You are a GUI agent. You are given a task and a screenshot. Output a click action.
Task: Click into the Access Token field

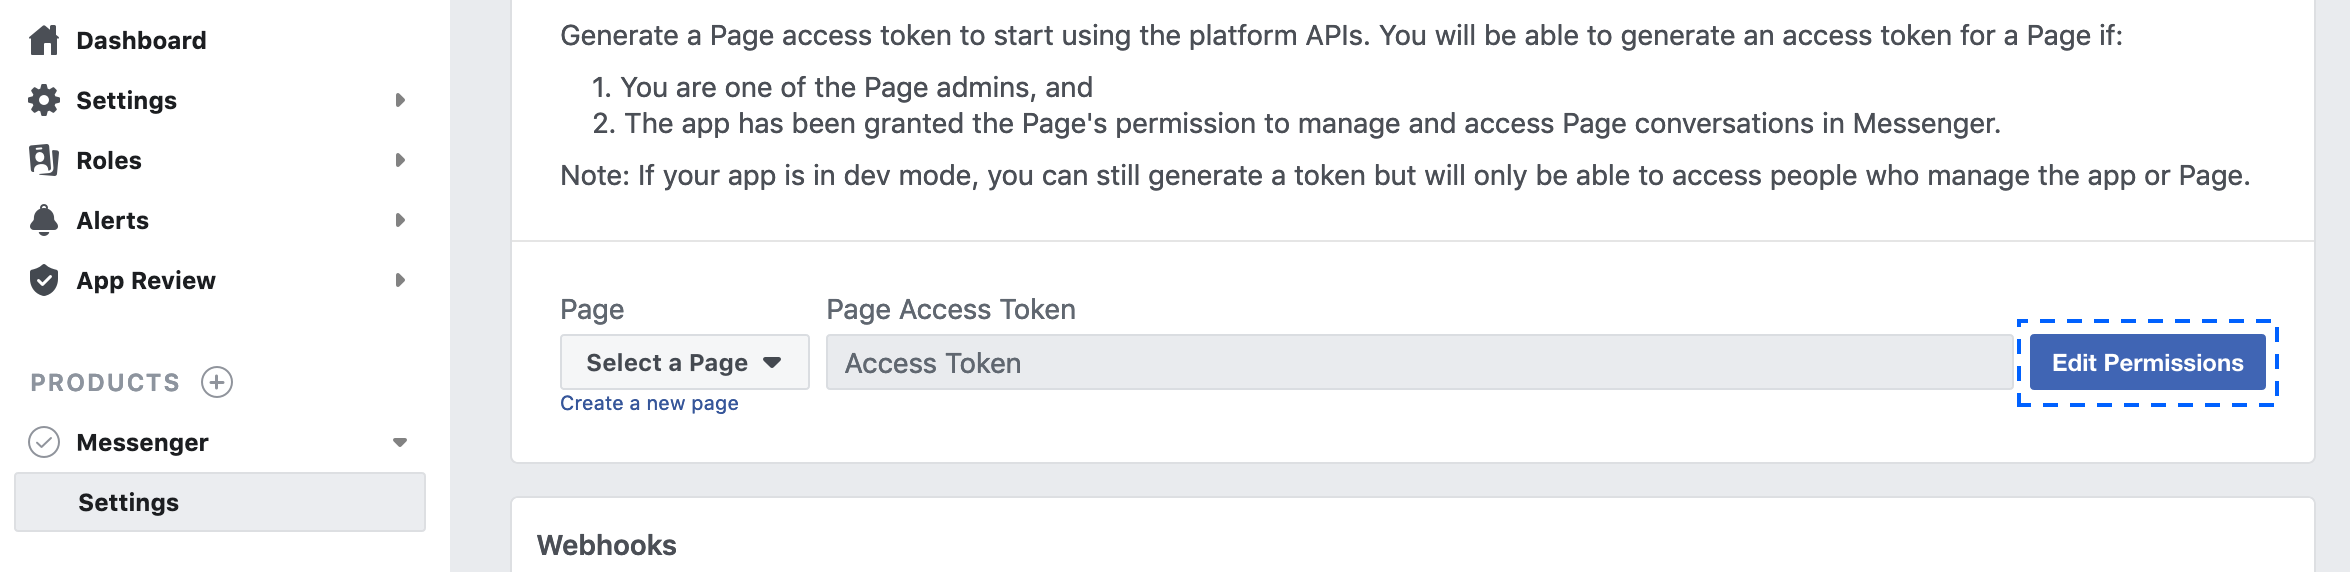coord(1419,362)
